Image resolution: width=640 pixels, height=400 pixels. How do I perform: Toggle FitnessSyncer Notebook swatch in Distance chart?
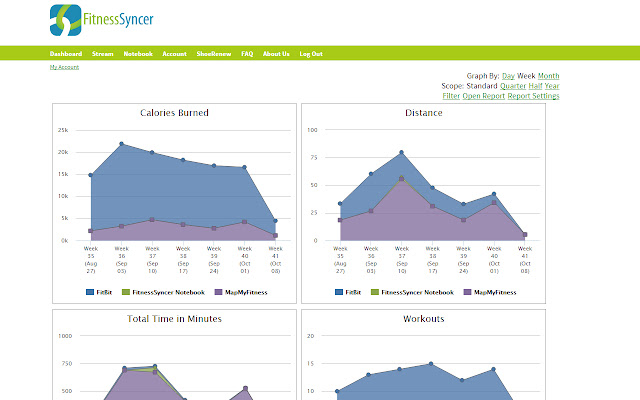[375, 292]
